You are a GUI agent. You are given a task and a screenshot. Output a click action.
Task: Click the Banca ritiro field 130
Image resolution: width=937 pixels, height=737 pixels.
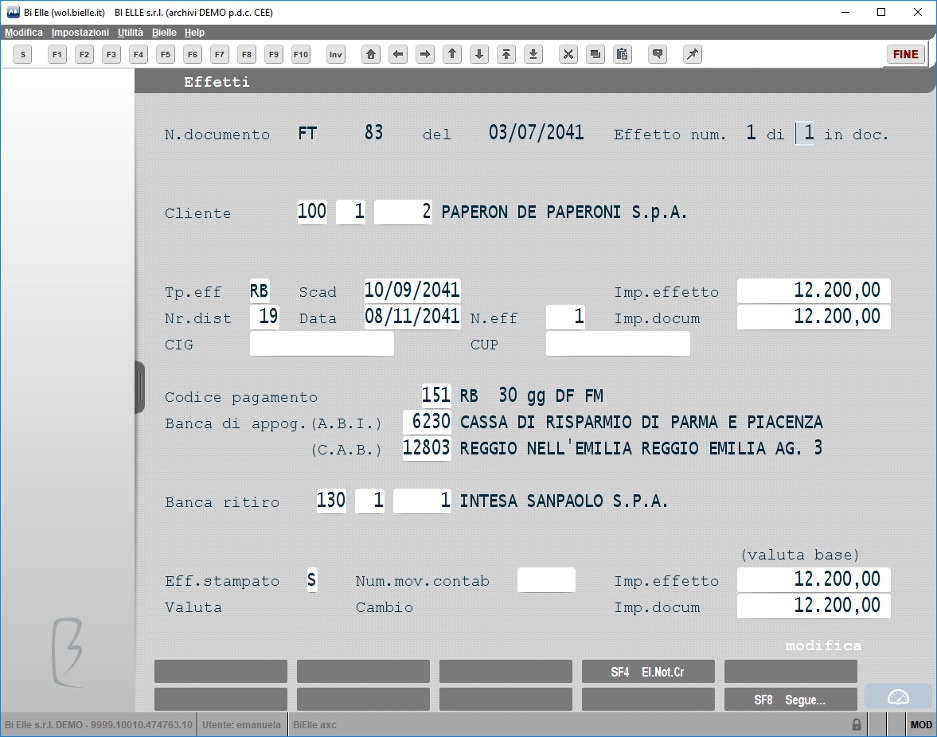(x=331, y=500)
